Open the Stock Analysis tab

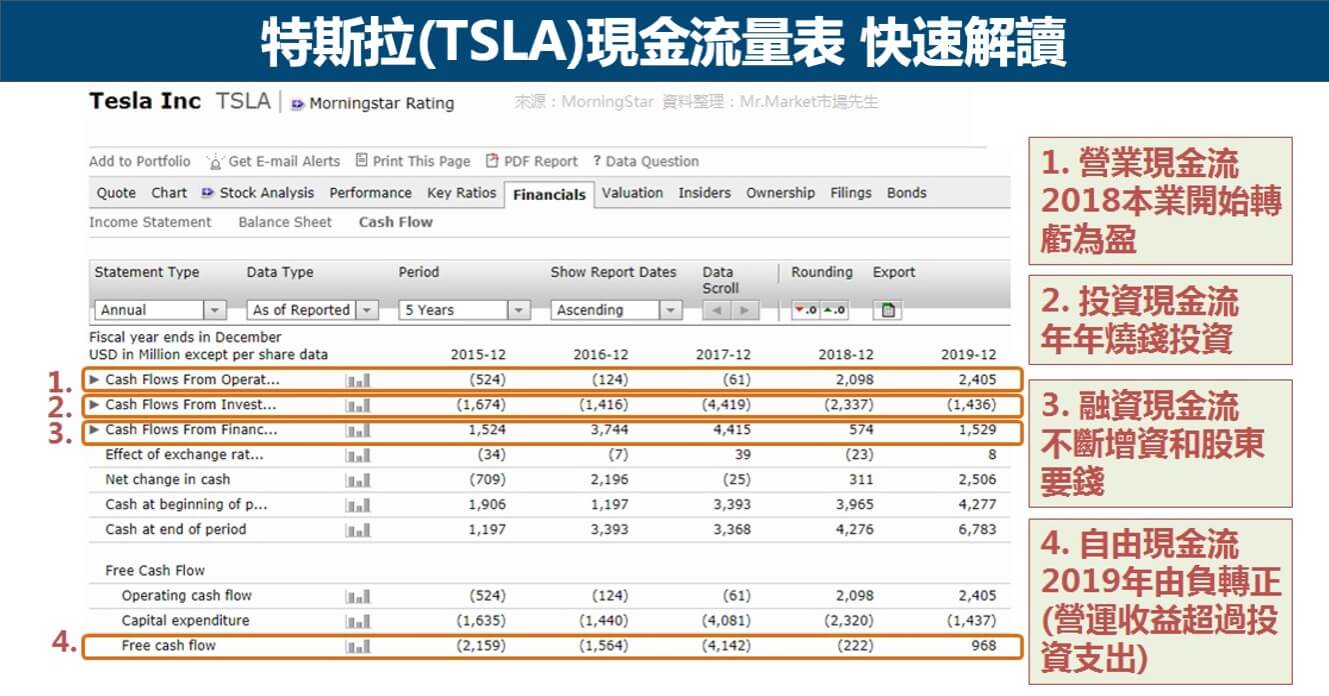[257, 193]
